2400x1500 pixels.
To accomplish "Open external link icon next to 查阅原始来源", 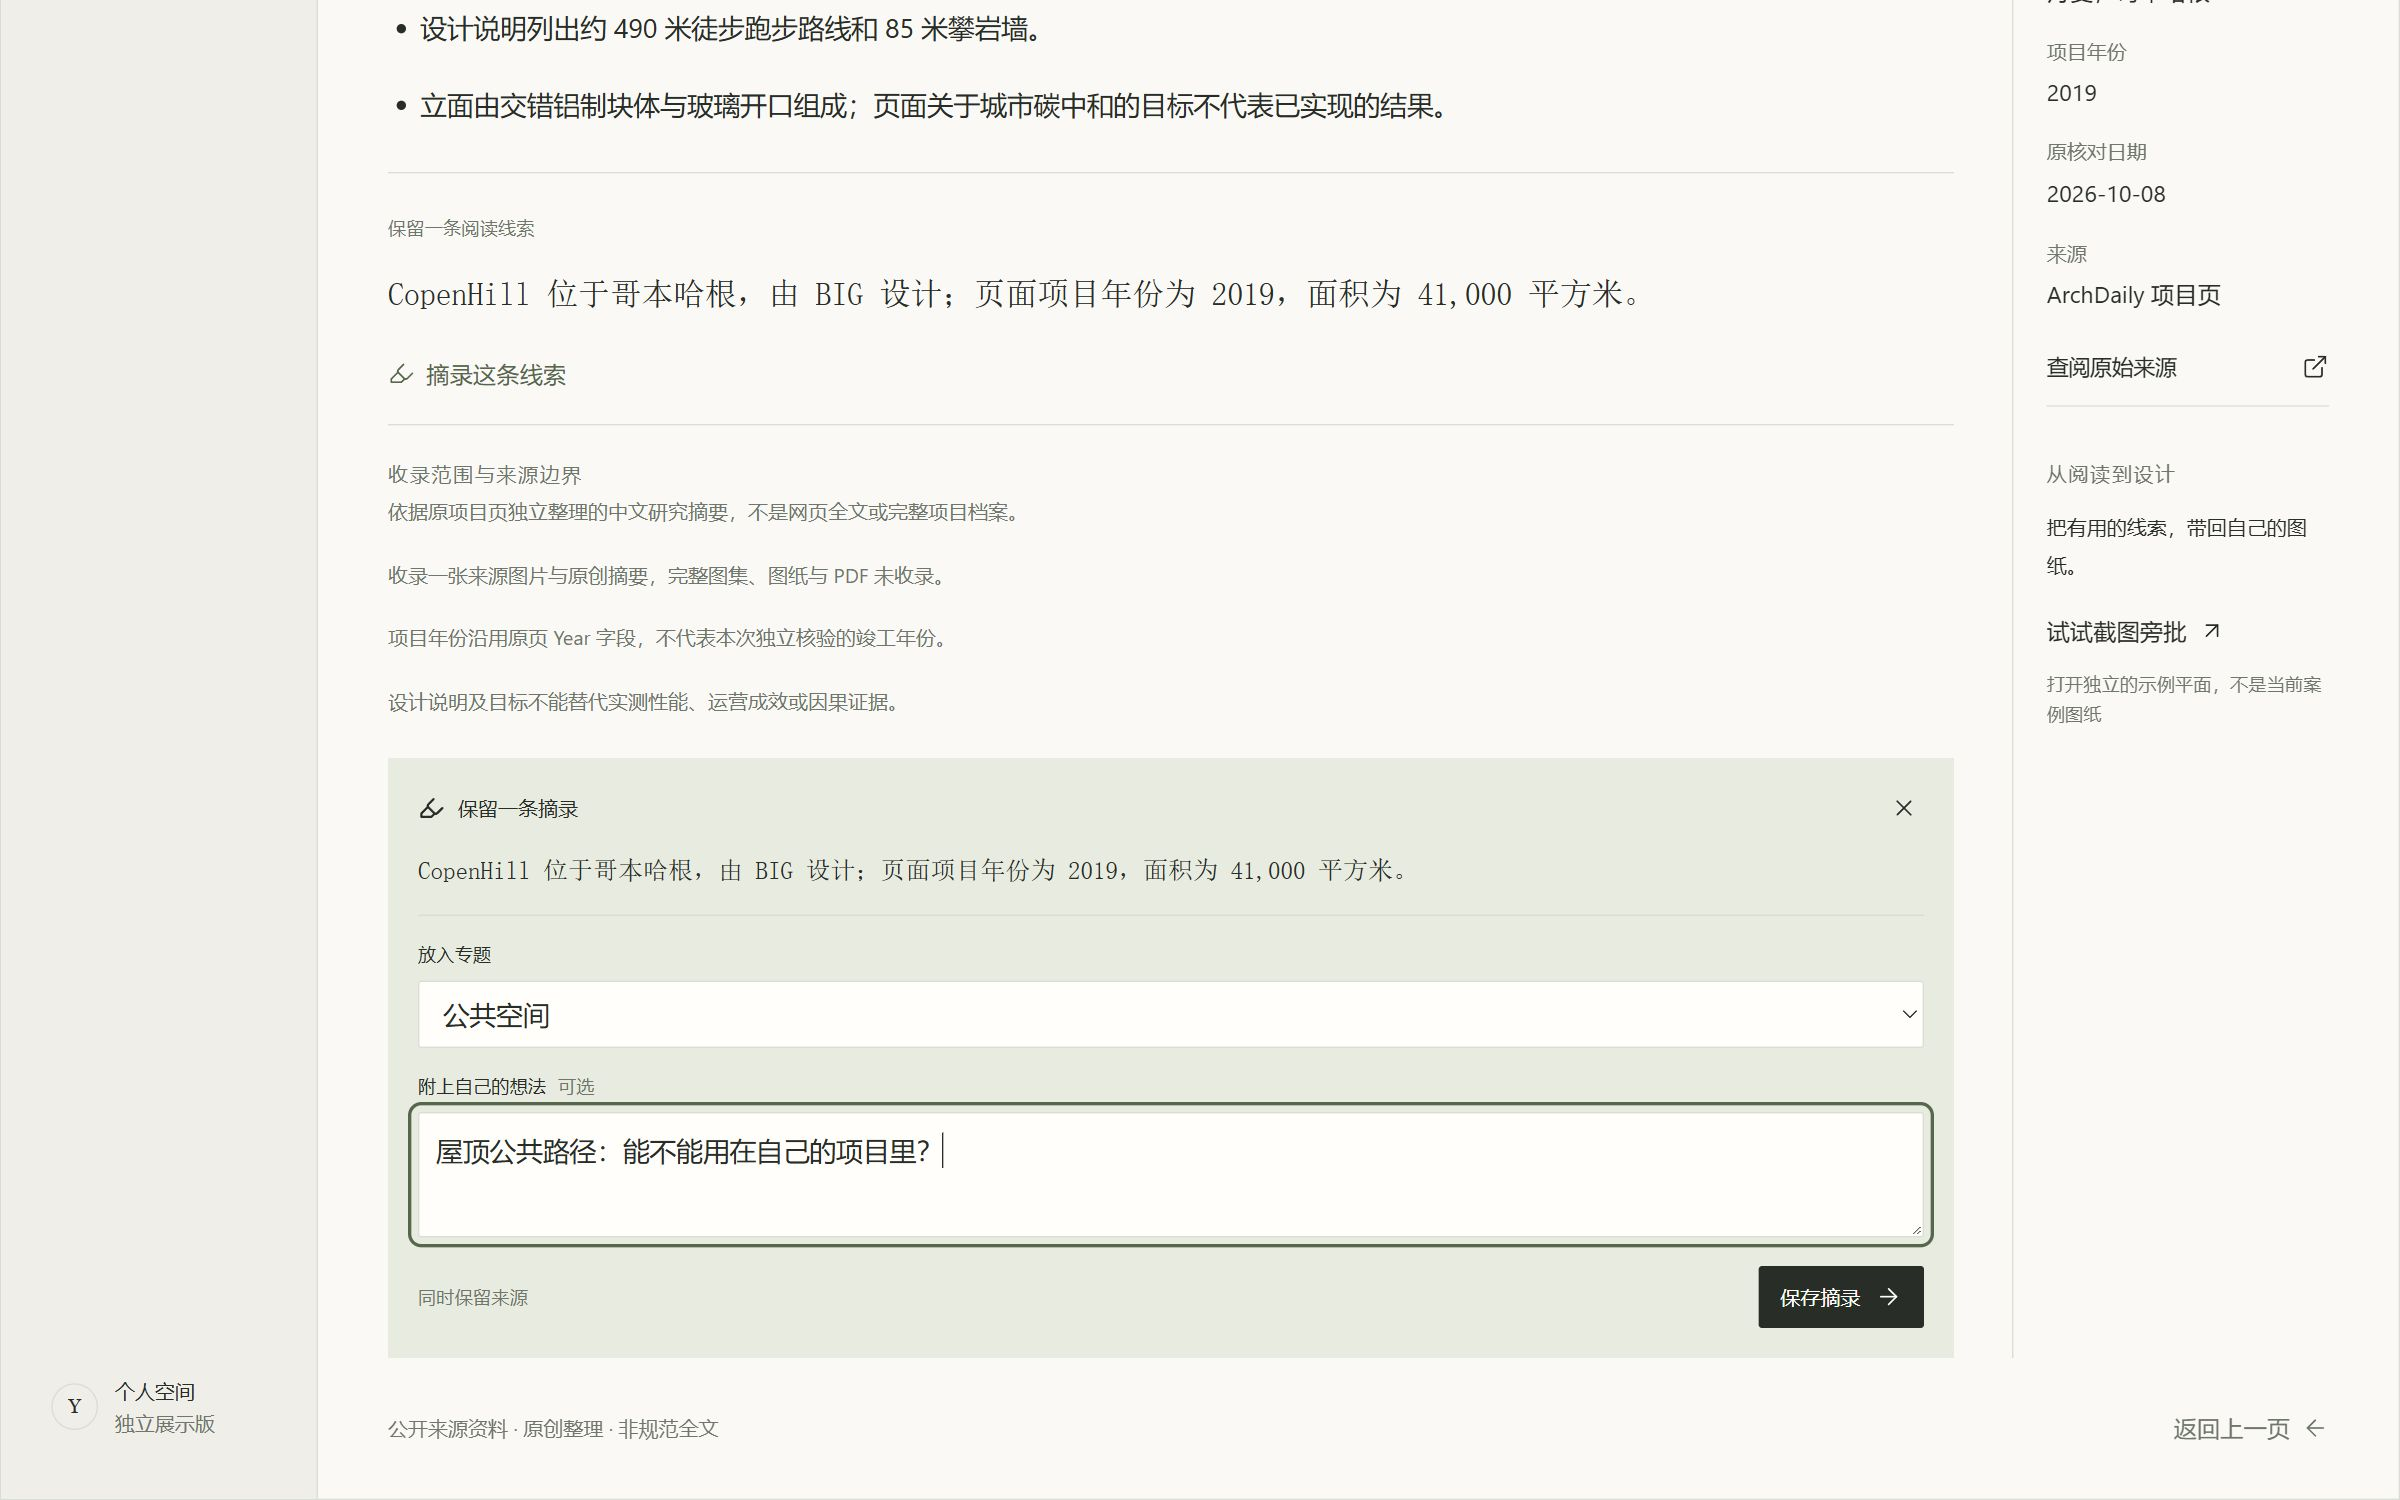I will click(x=2314, y=367).
